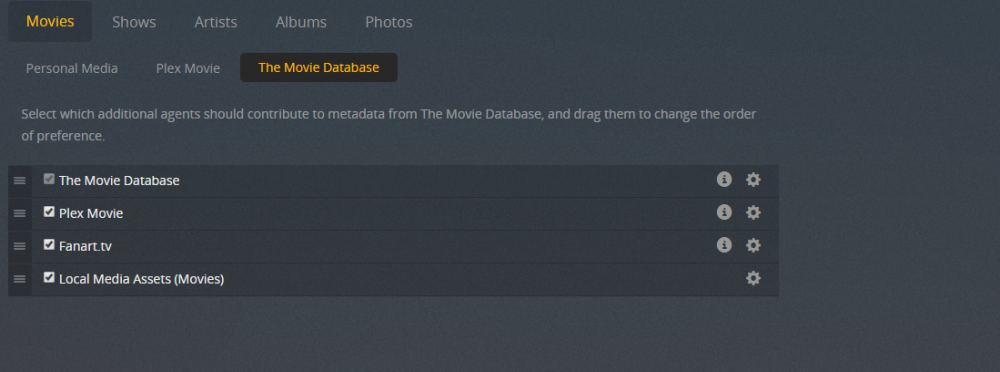
Task: Open Plex Movie agent settings gear
Action: pos(753,212)
